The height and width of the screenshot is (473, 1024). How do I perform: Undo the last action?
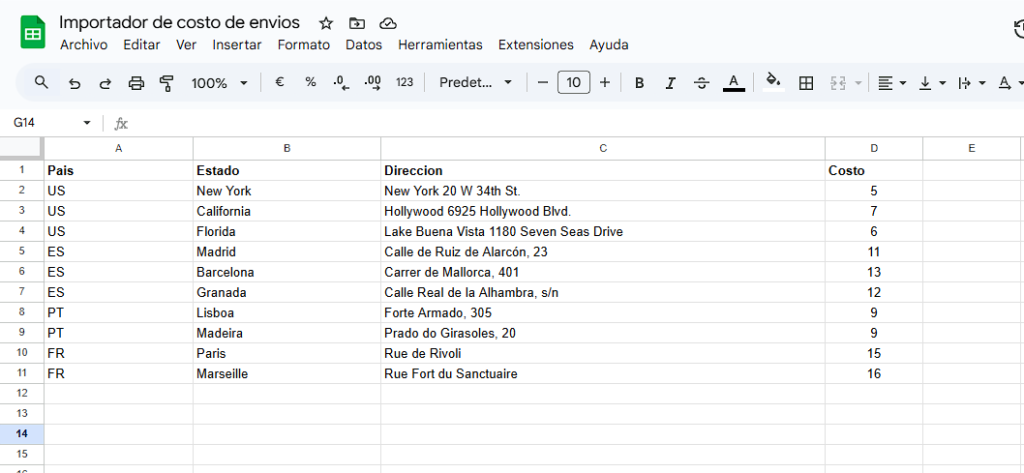74,83
